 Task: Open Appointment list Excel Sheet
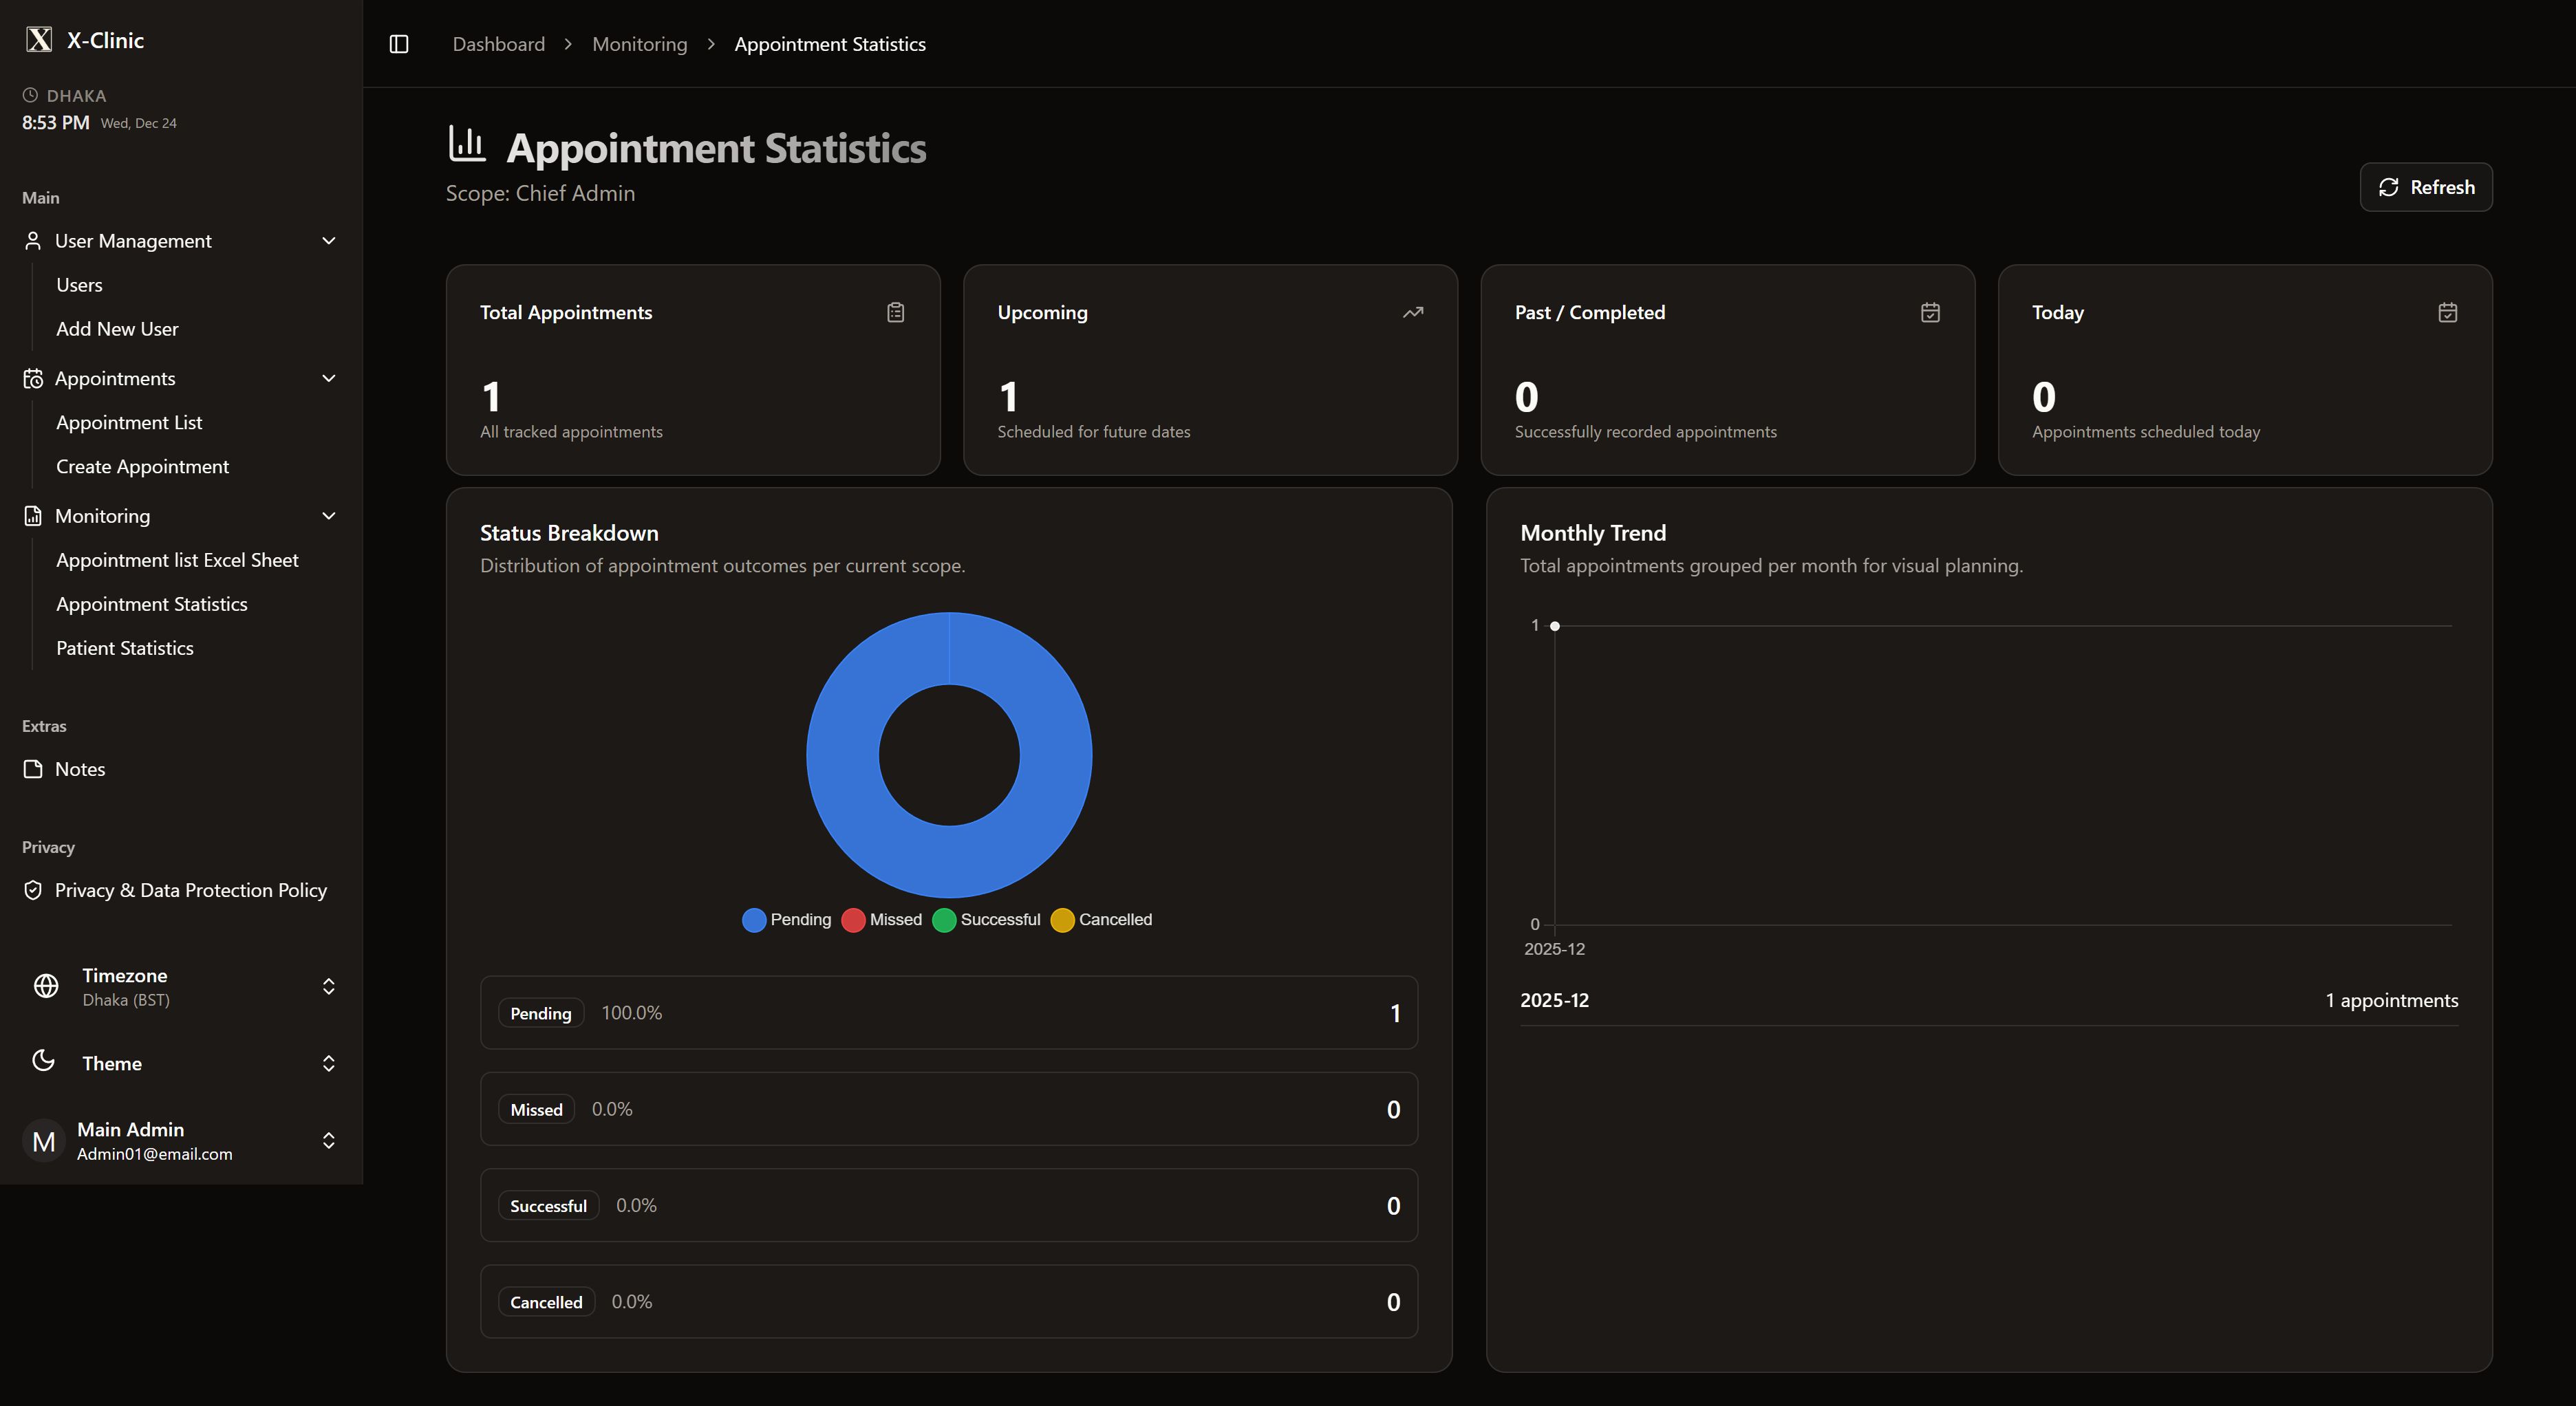(x=177, y=560)
